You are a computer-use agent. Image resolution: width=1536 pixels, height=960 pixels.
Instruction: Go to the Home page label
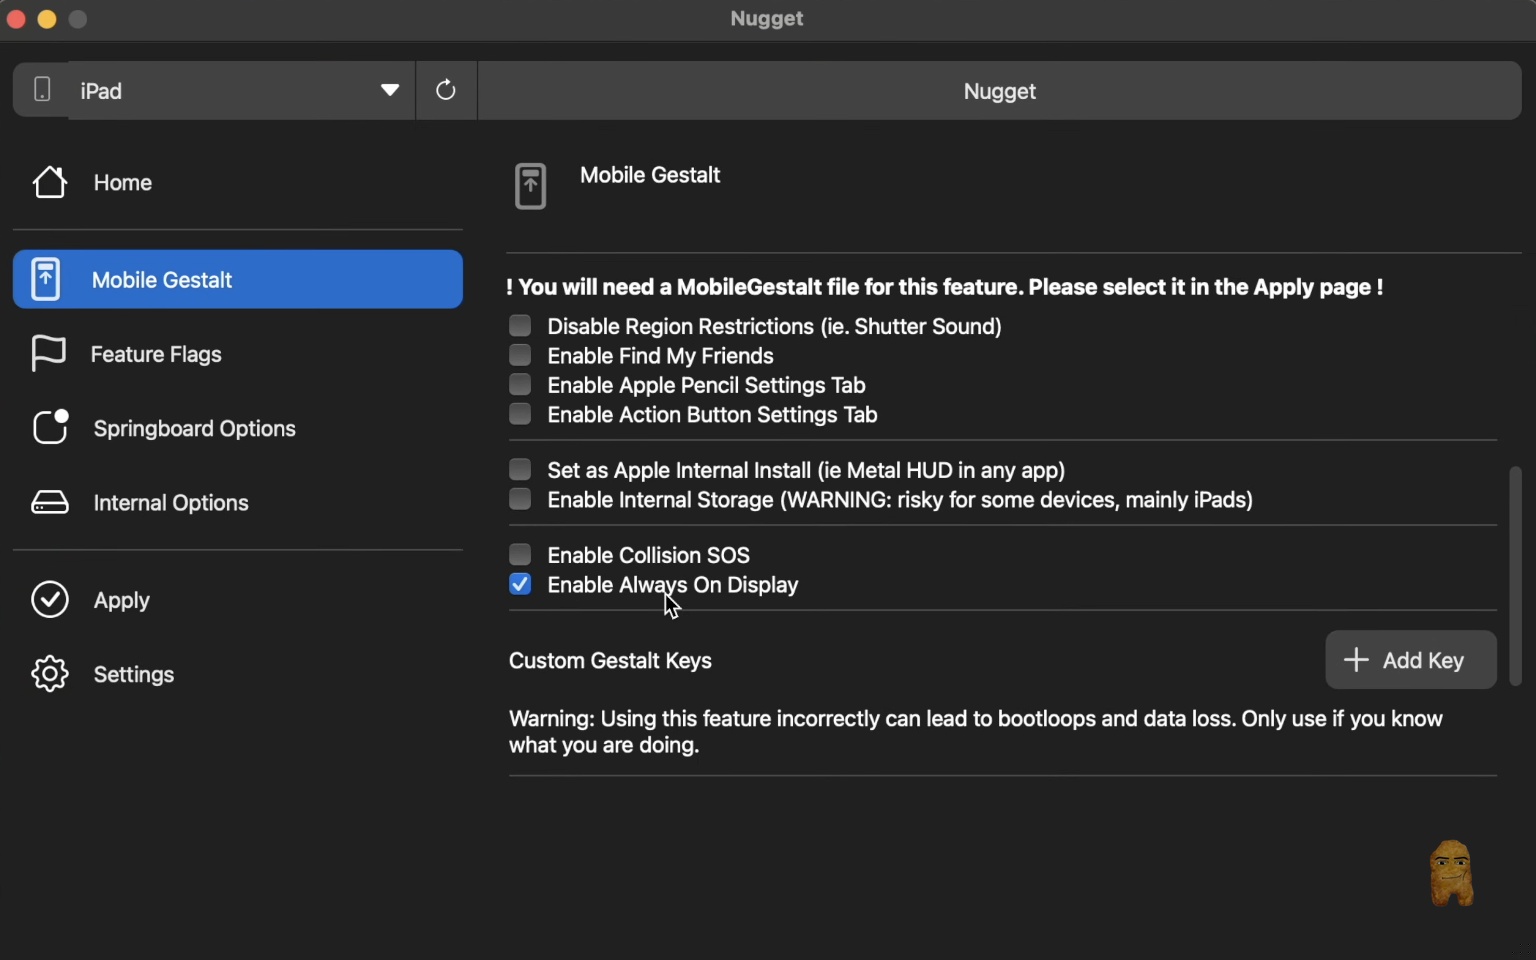click(x=123, y=183)
